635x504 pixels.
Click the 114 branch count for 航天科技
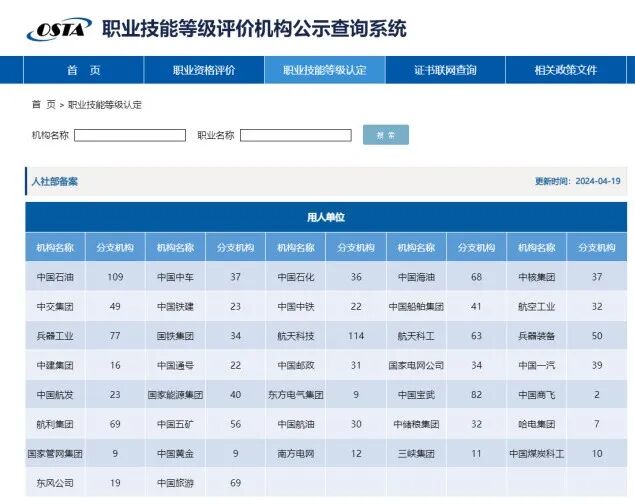[x=356, y=336]
